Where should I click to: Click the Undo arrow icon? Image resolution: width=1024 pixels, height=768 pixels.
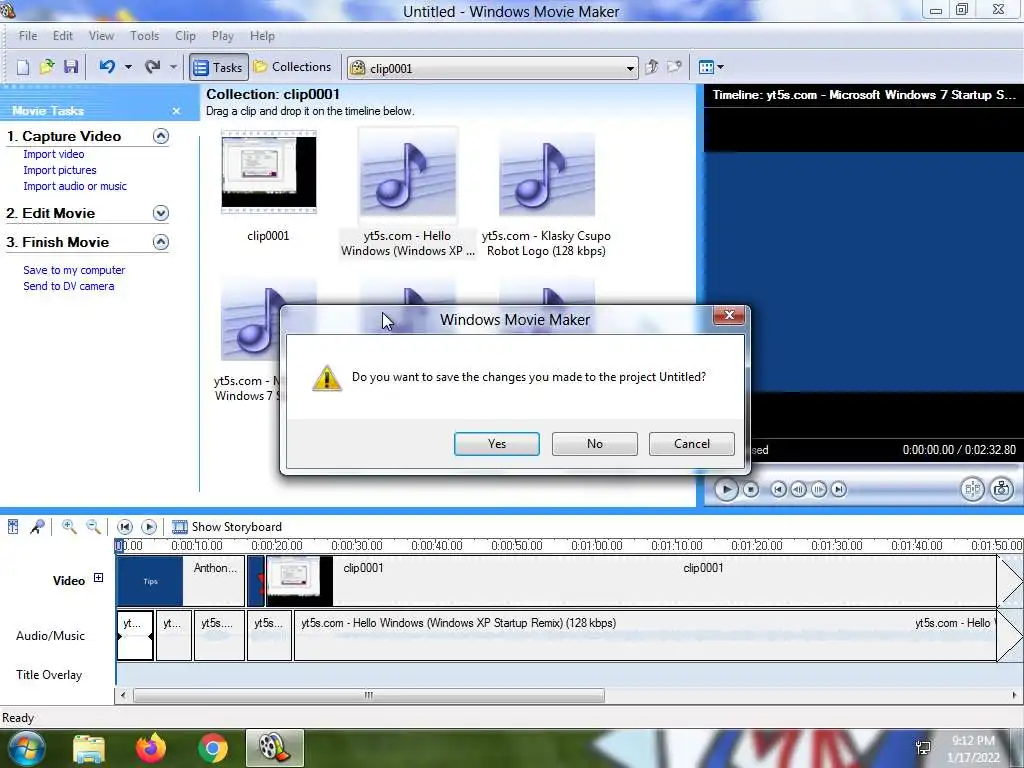pyautogui.click(x=107, y=67)
